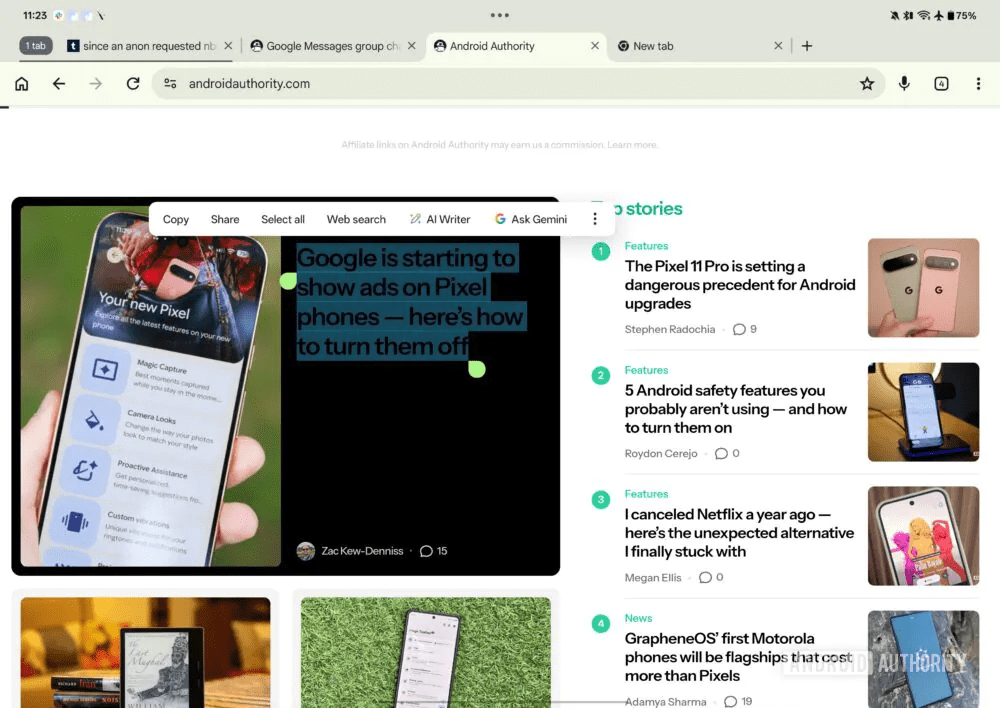
Task: Open more options in selection menu
Action: (595, 219)
